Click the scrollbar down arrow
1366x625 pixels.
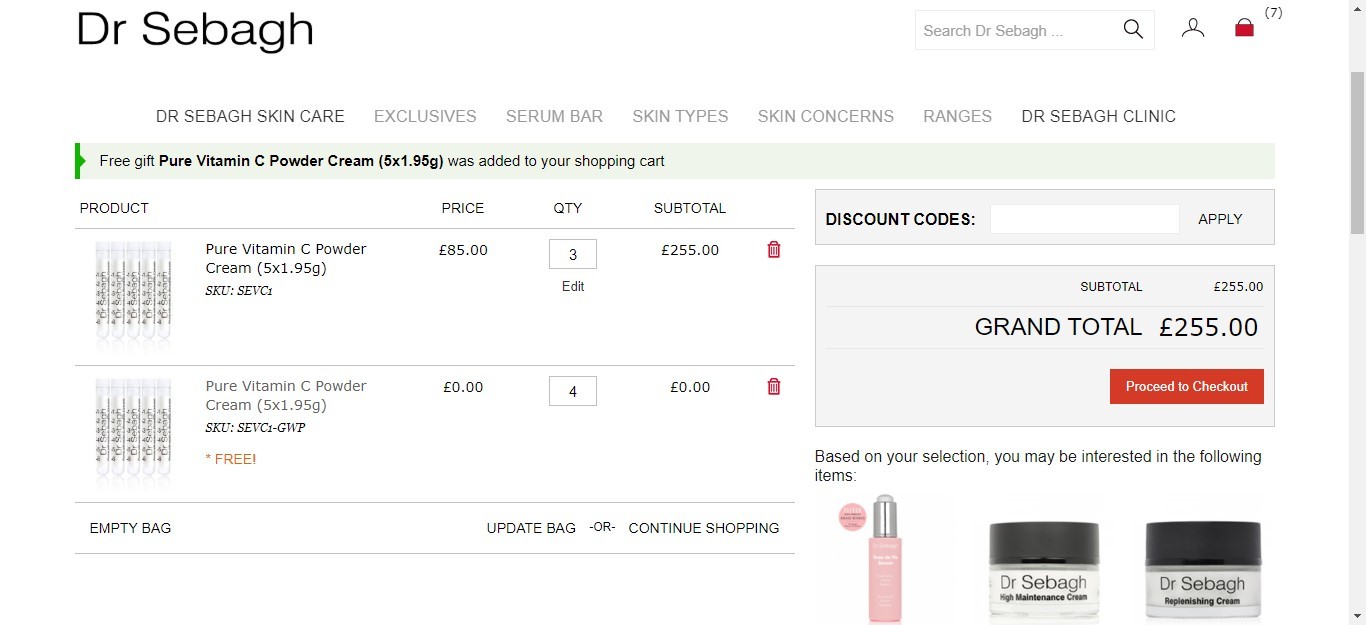(1358, 616)
